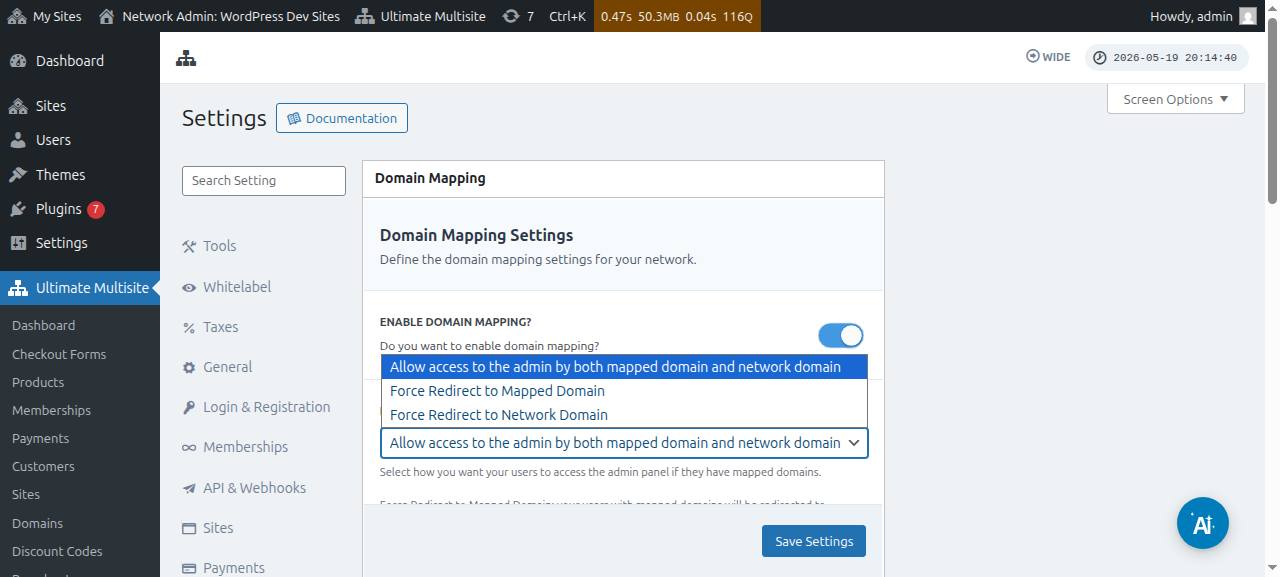This screenshot has width=1280, height=577.
Task: Click Dashboard gauge icon in sidebar
Action: click(18, 61)
